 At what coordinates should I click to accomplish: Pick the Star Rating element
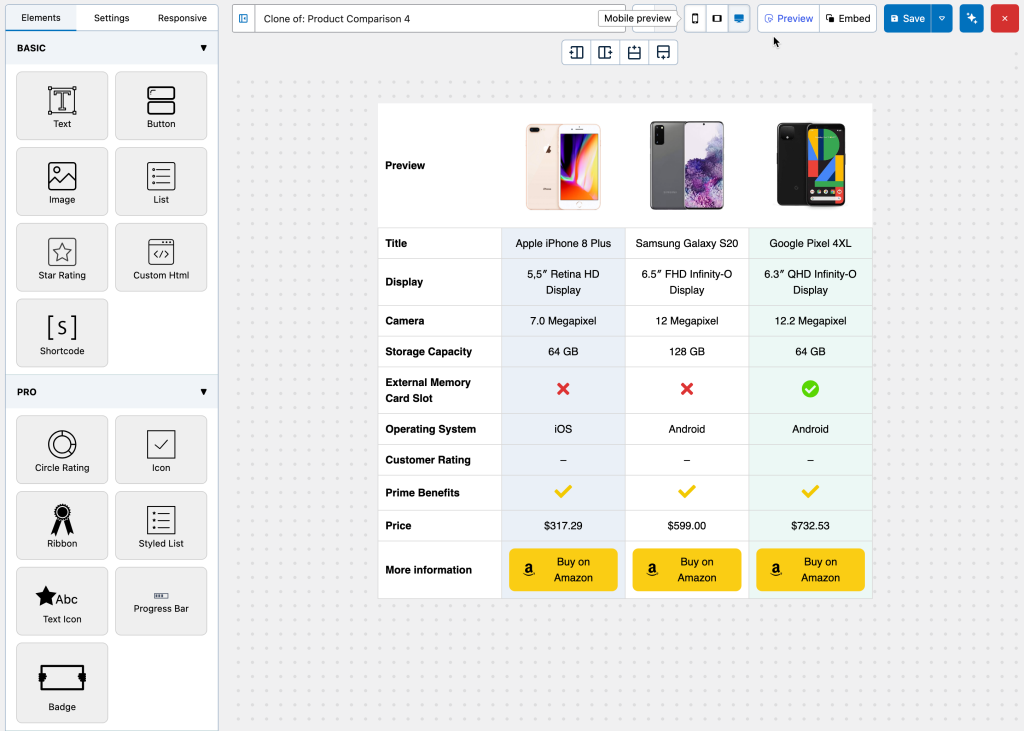[62, 257]
